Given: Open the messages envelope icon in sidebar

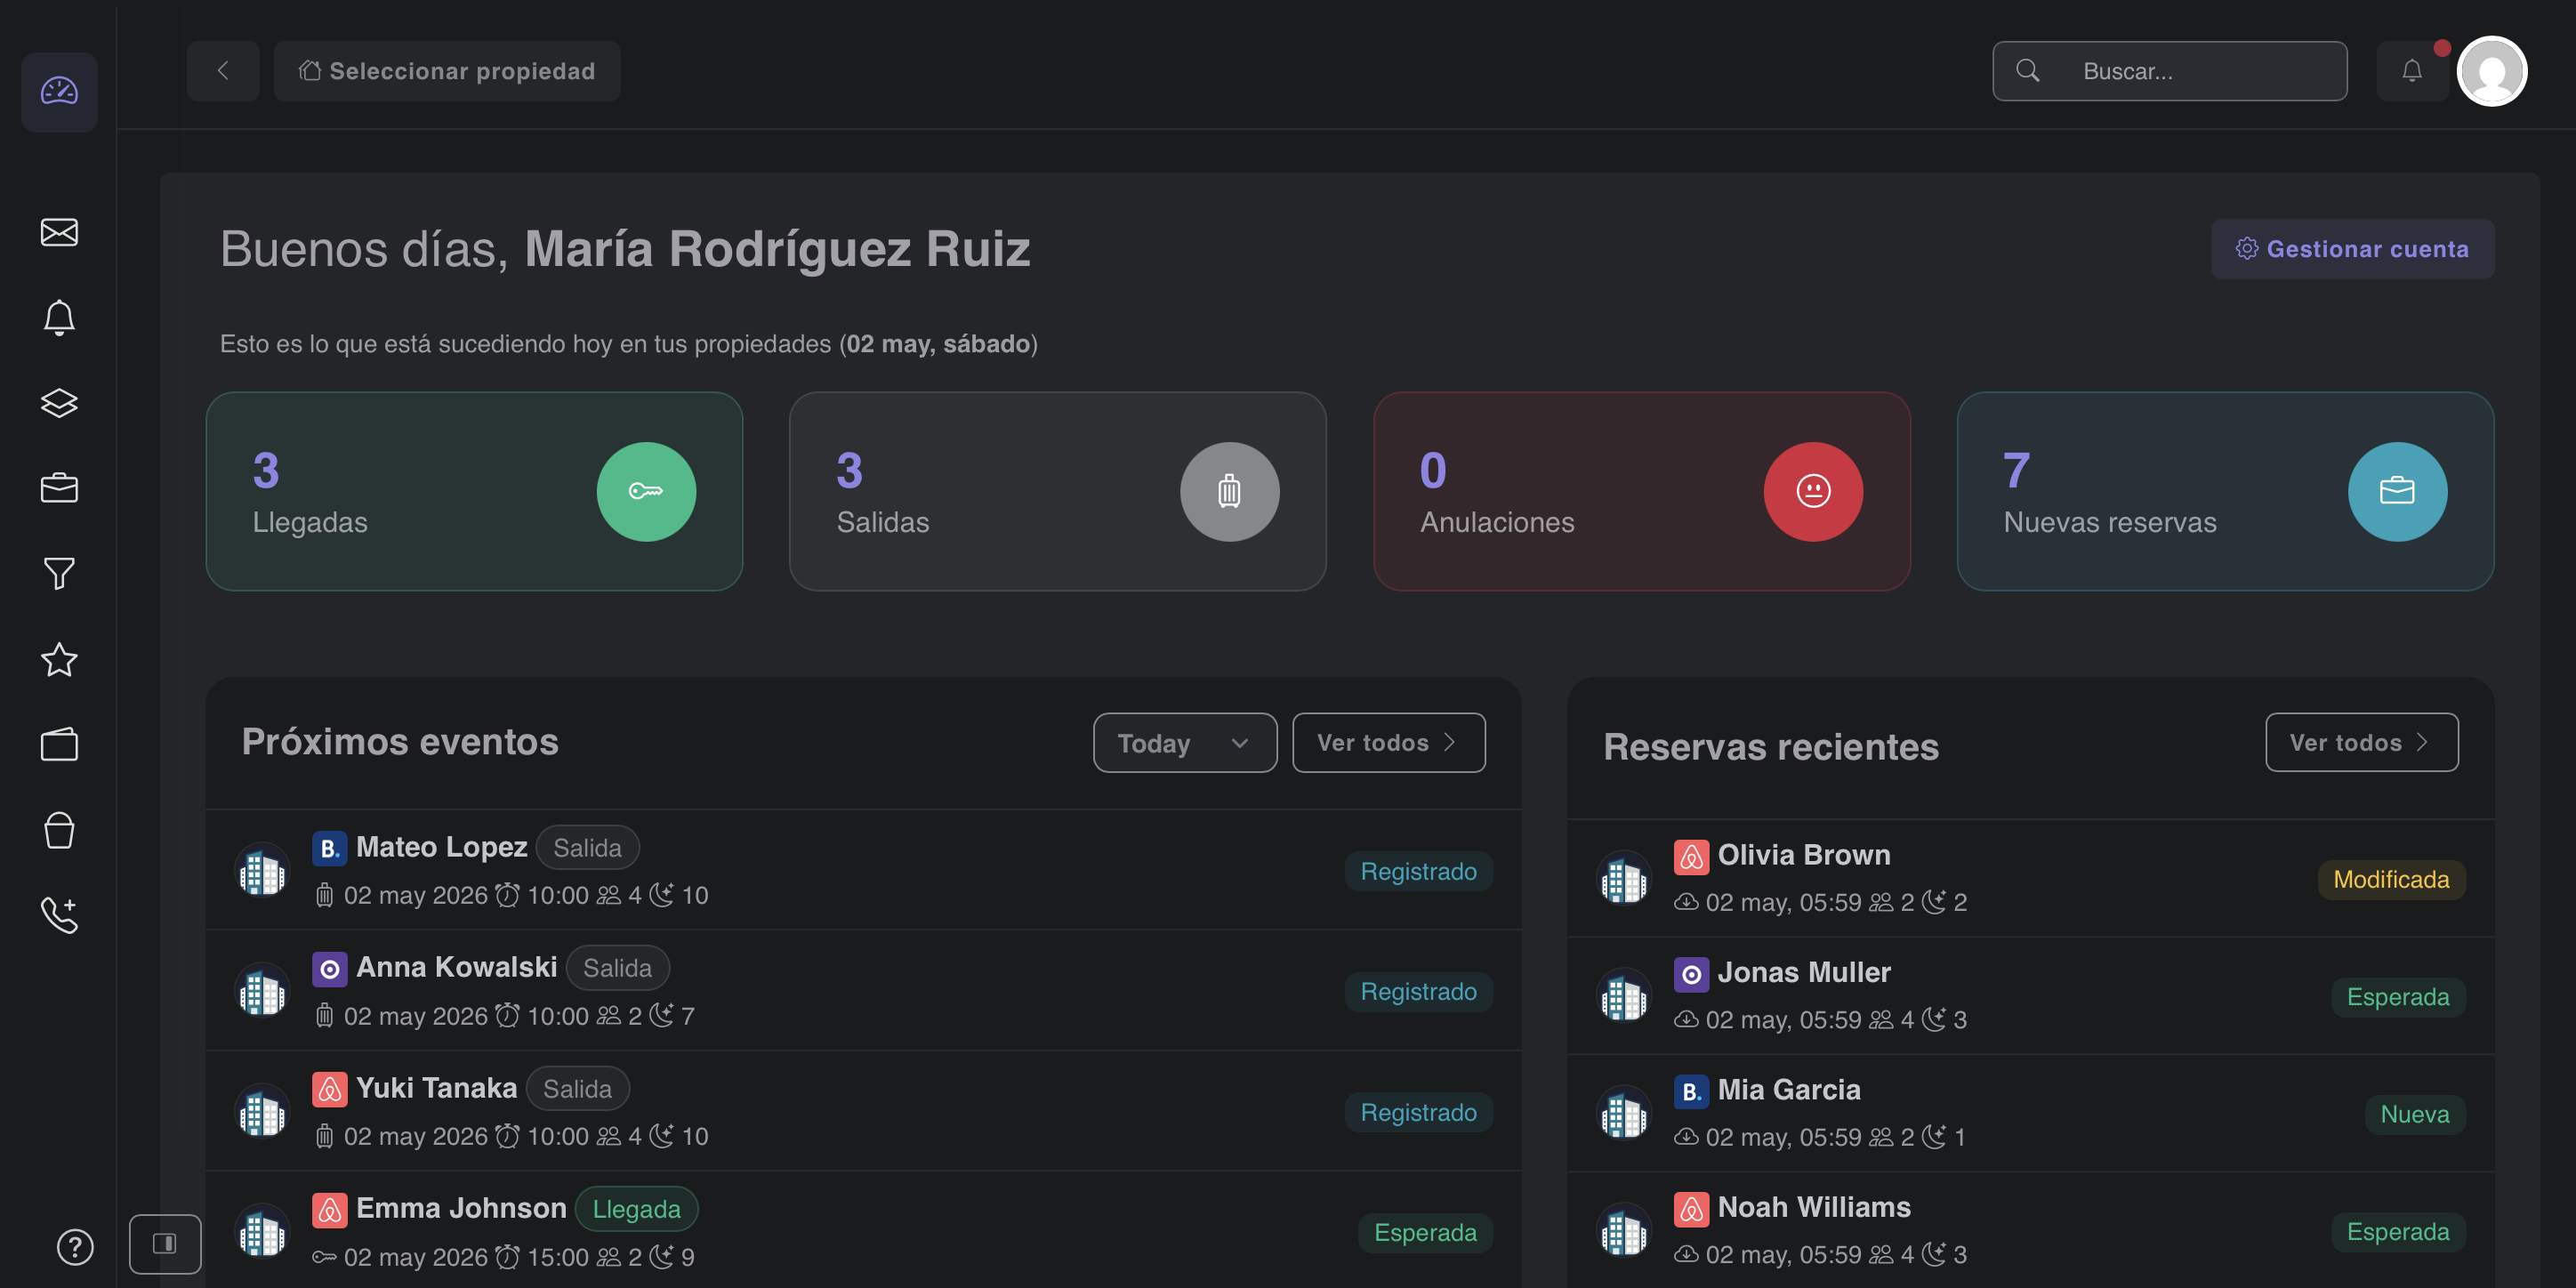Looking at the screenshot, I should coord(59,232).
